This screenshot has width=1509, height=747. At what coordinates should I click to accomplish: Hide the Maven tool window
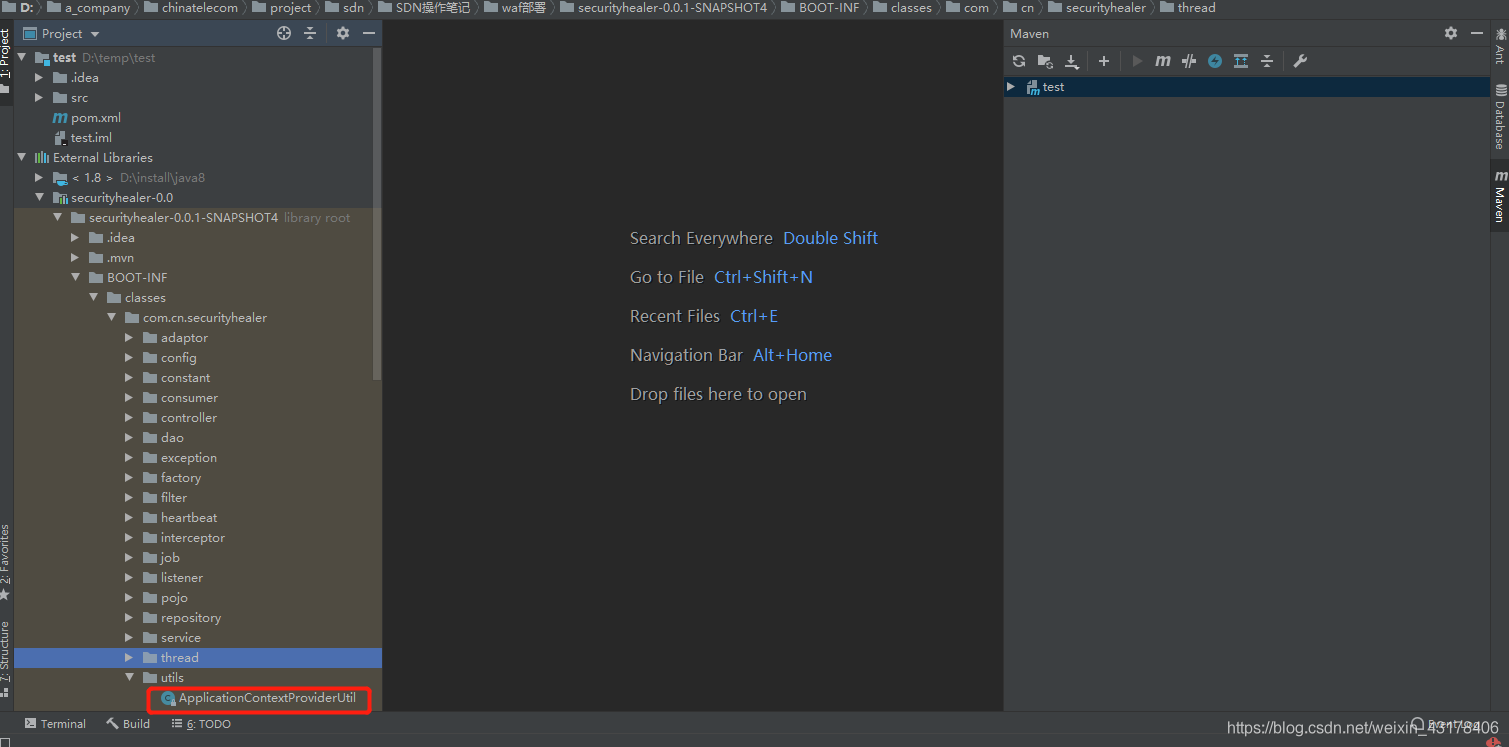(1477, 33)
